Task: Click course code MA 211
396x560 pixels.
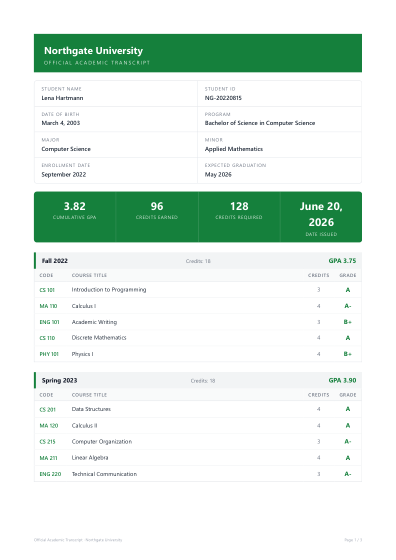Action: (48, 458)
